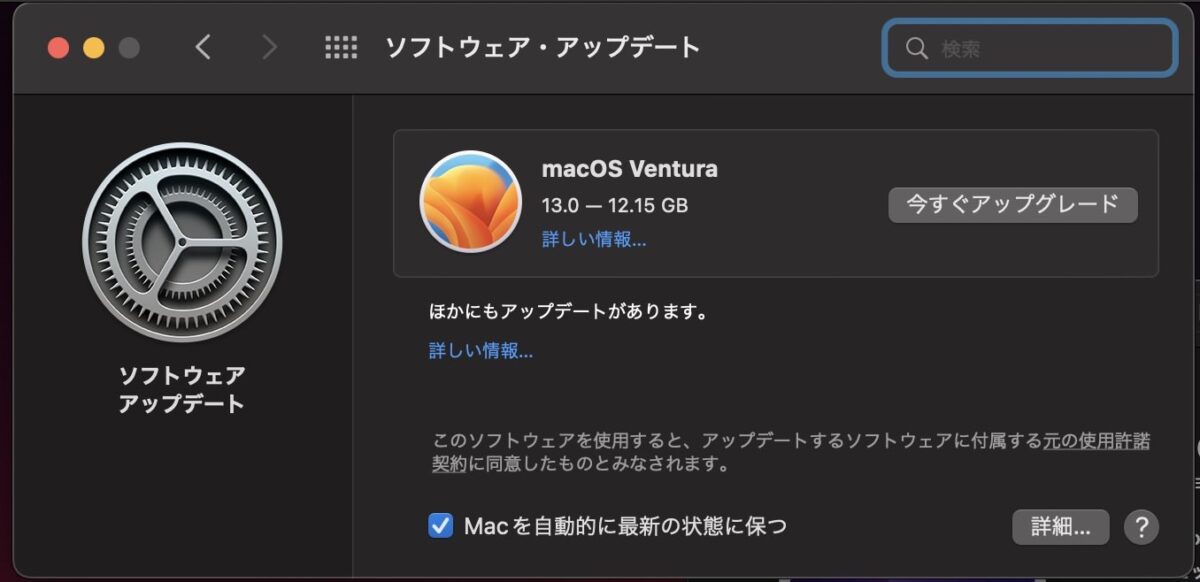Open the 元の使用許諾契約 license link
Viewport: 1200px width, 582px height.
[792, 453]
